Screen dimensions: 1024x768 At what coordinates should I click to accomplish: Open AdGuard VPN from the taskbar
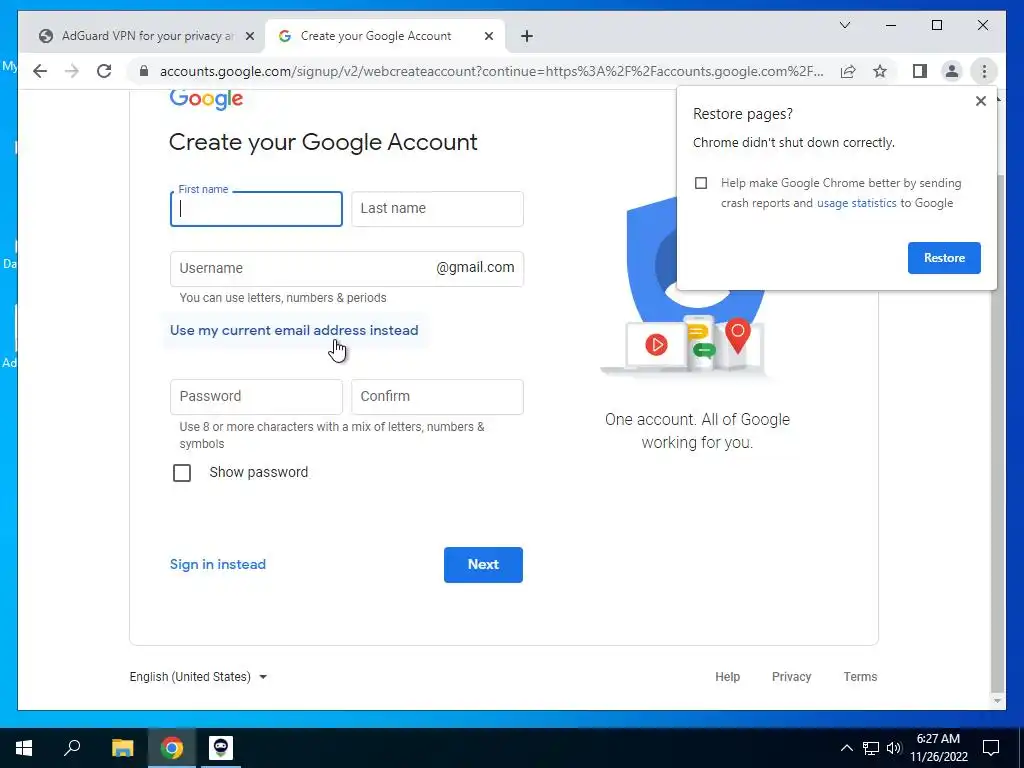pyautogui.click(x=221, y=748)
